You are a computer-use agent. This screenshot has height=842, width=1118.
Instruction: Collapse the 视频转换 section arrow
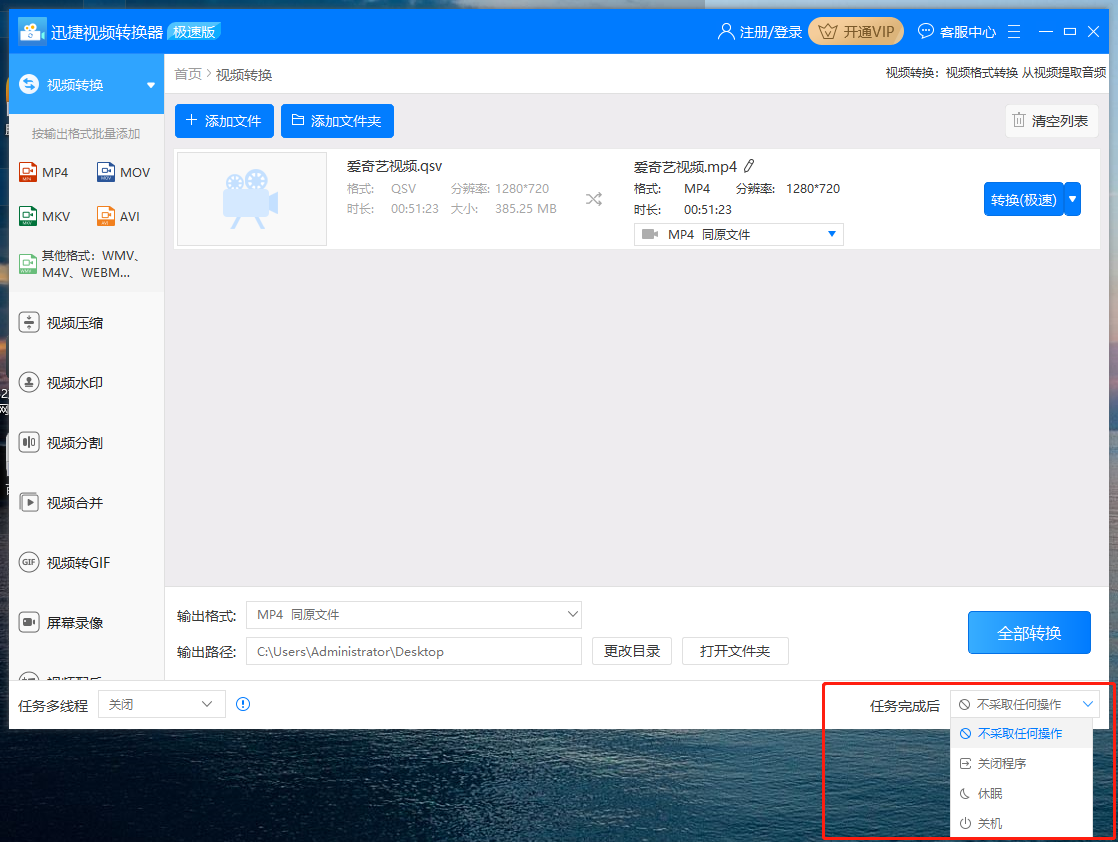coord(150,86)
